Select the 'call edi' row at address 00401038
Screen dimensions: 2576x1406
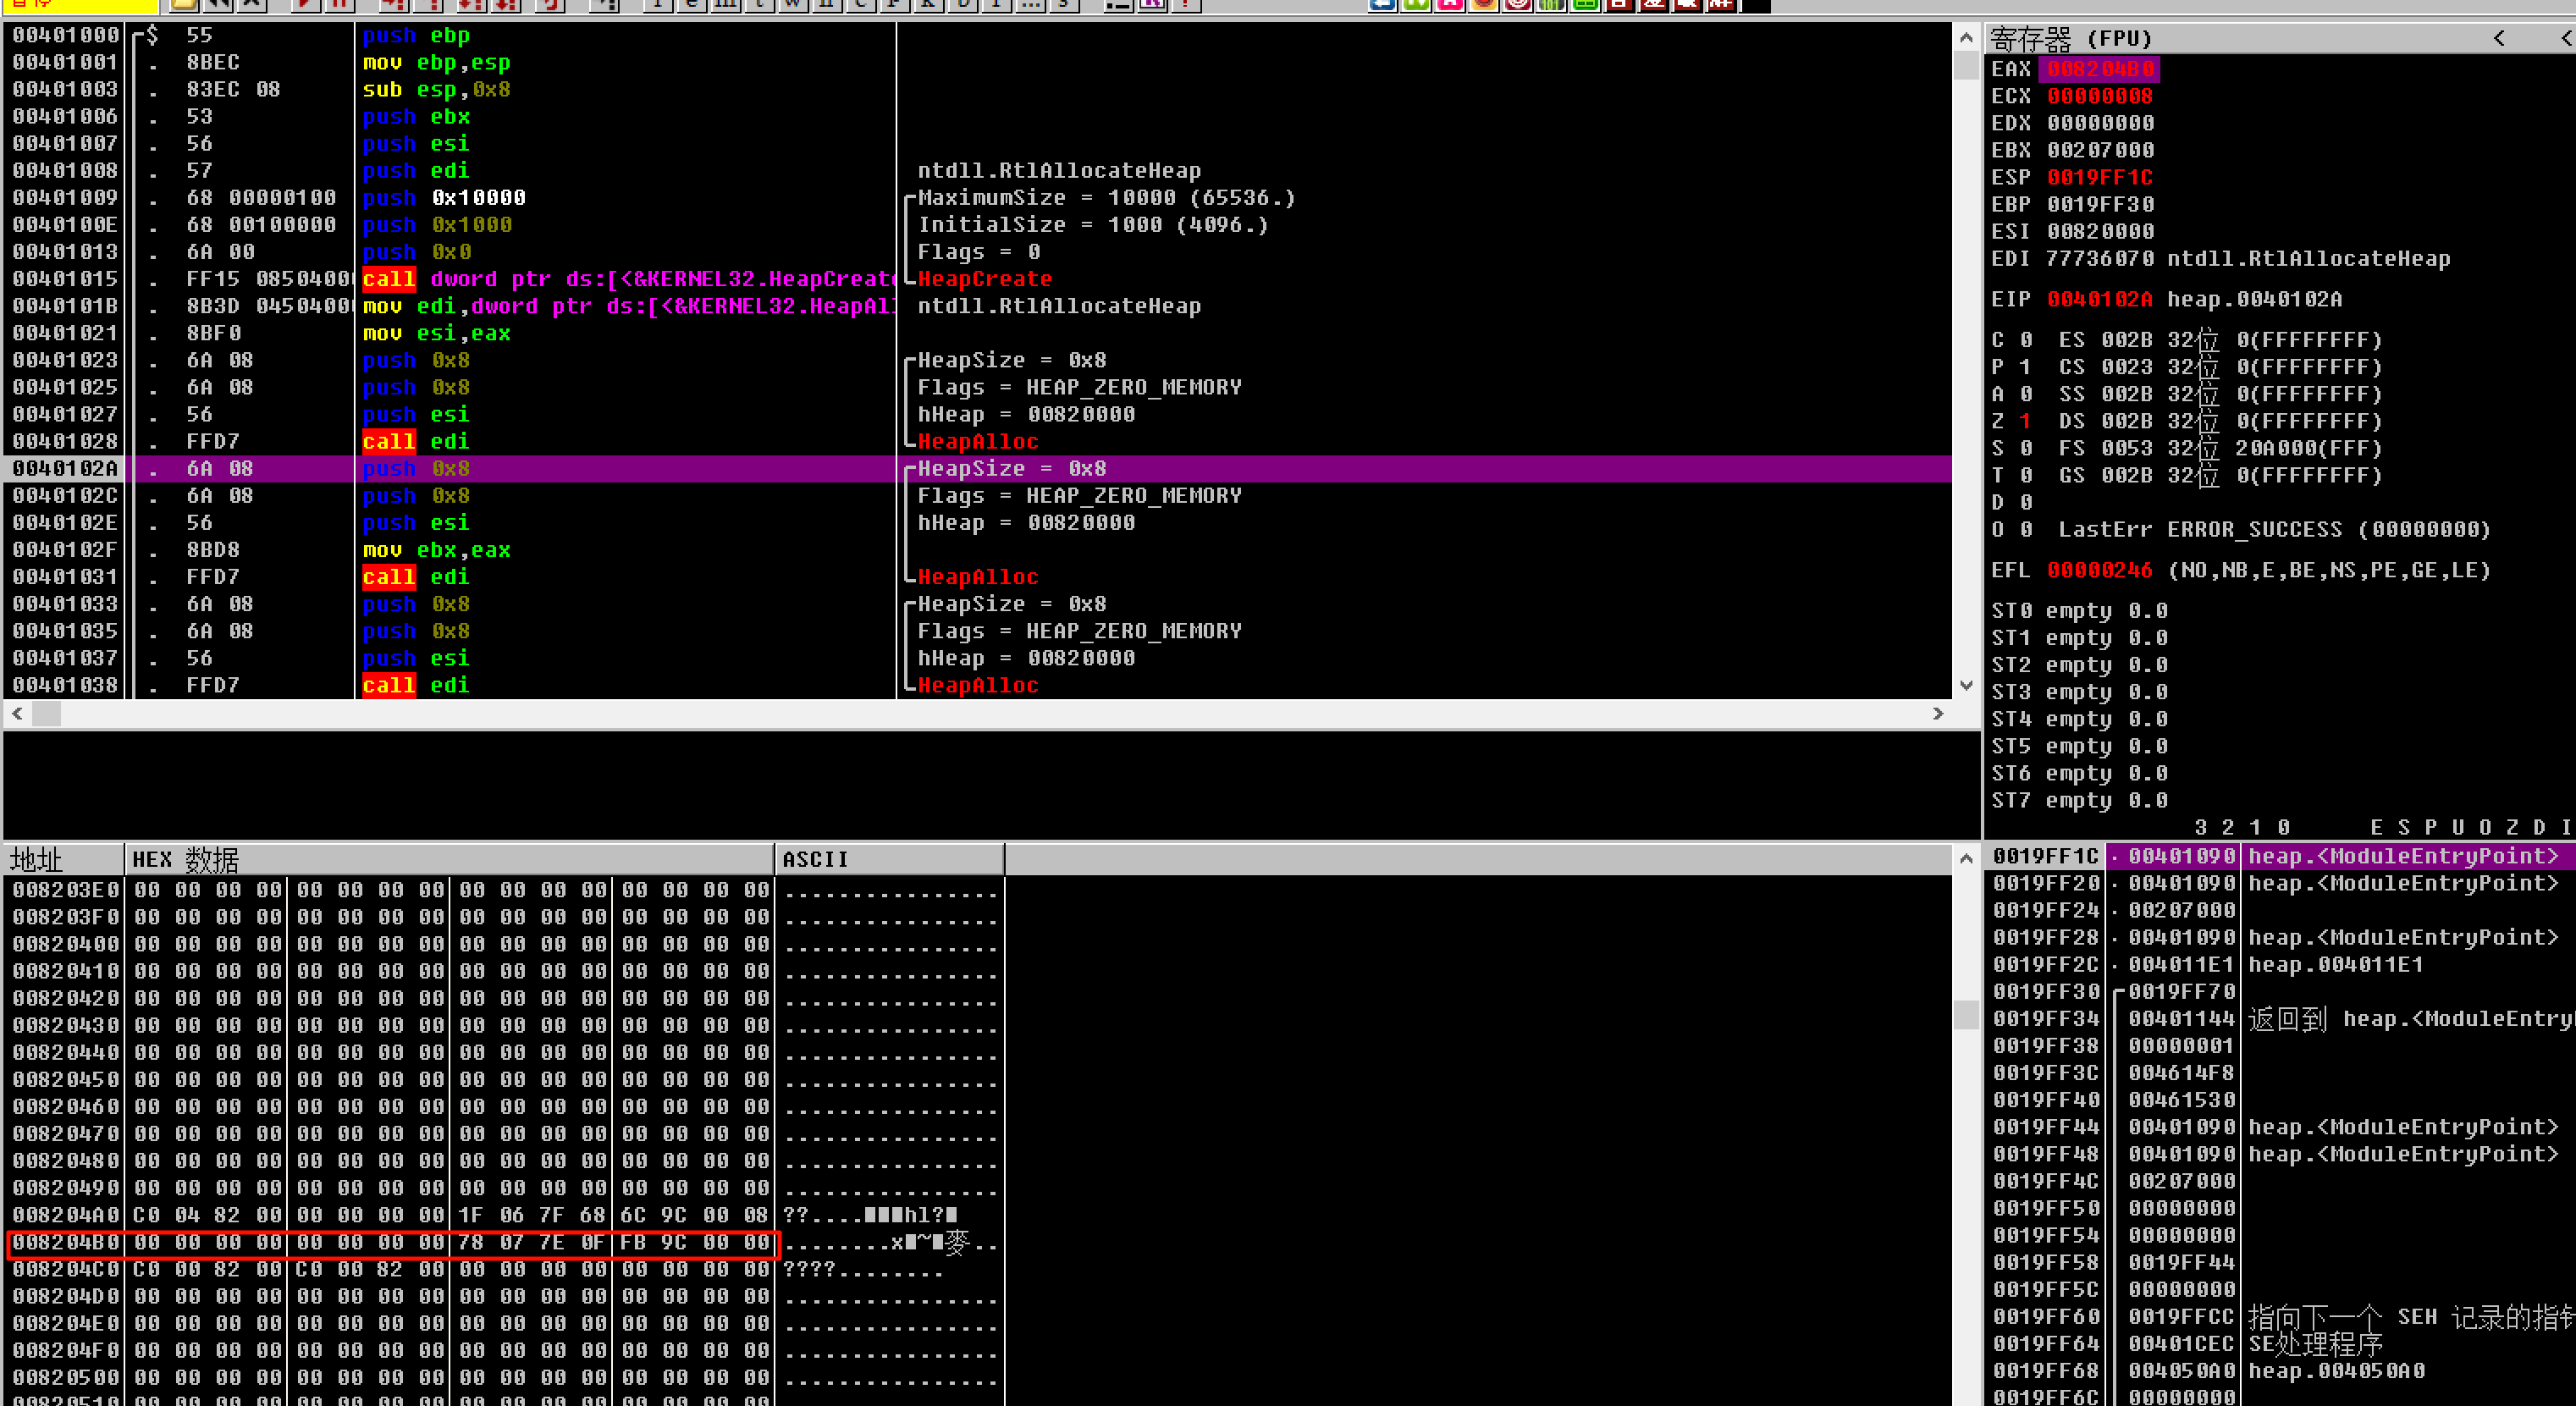tap(977, 685)
